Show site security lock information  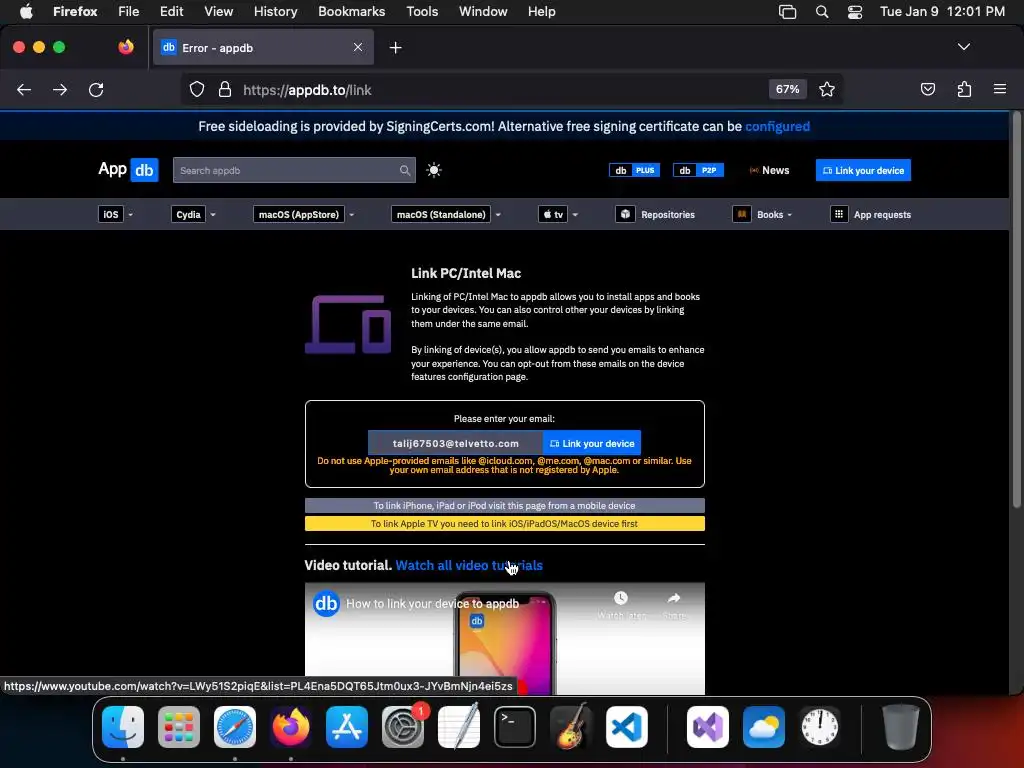click(225, 89)
